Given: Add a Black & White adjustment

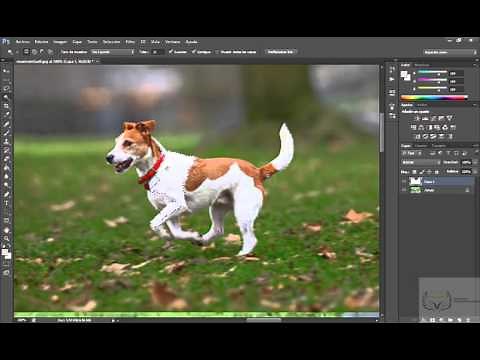Looking at the screenshot, I should coord(429,127).
